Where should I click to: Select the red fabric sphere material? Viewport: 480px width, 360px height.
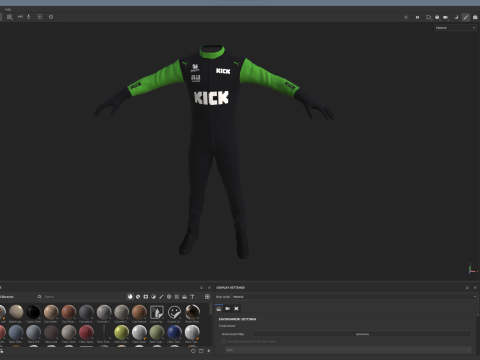(86, 332)
